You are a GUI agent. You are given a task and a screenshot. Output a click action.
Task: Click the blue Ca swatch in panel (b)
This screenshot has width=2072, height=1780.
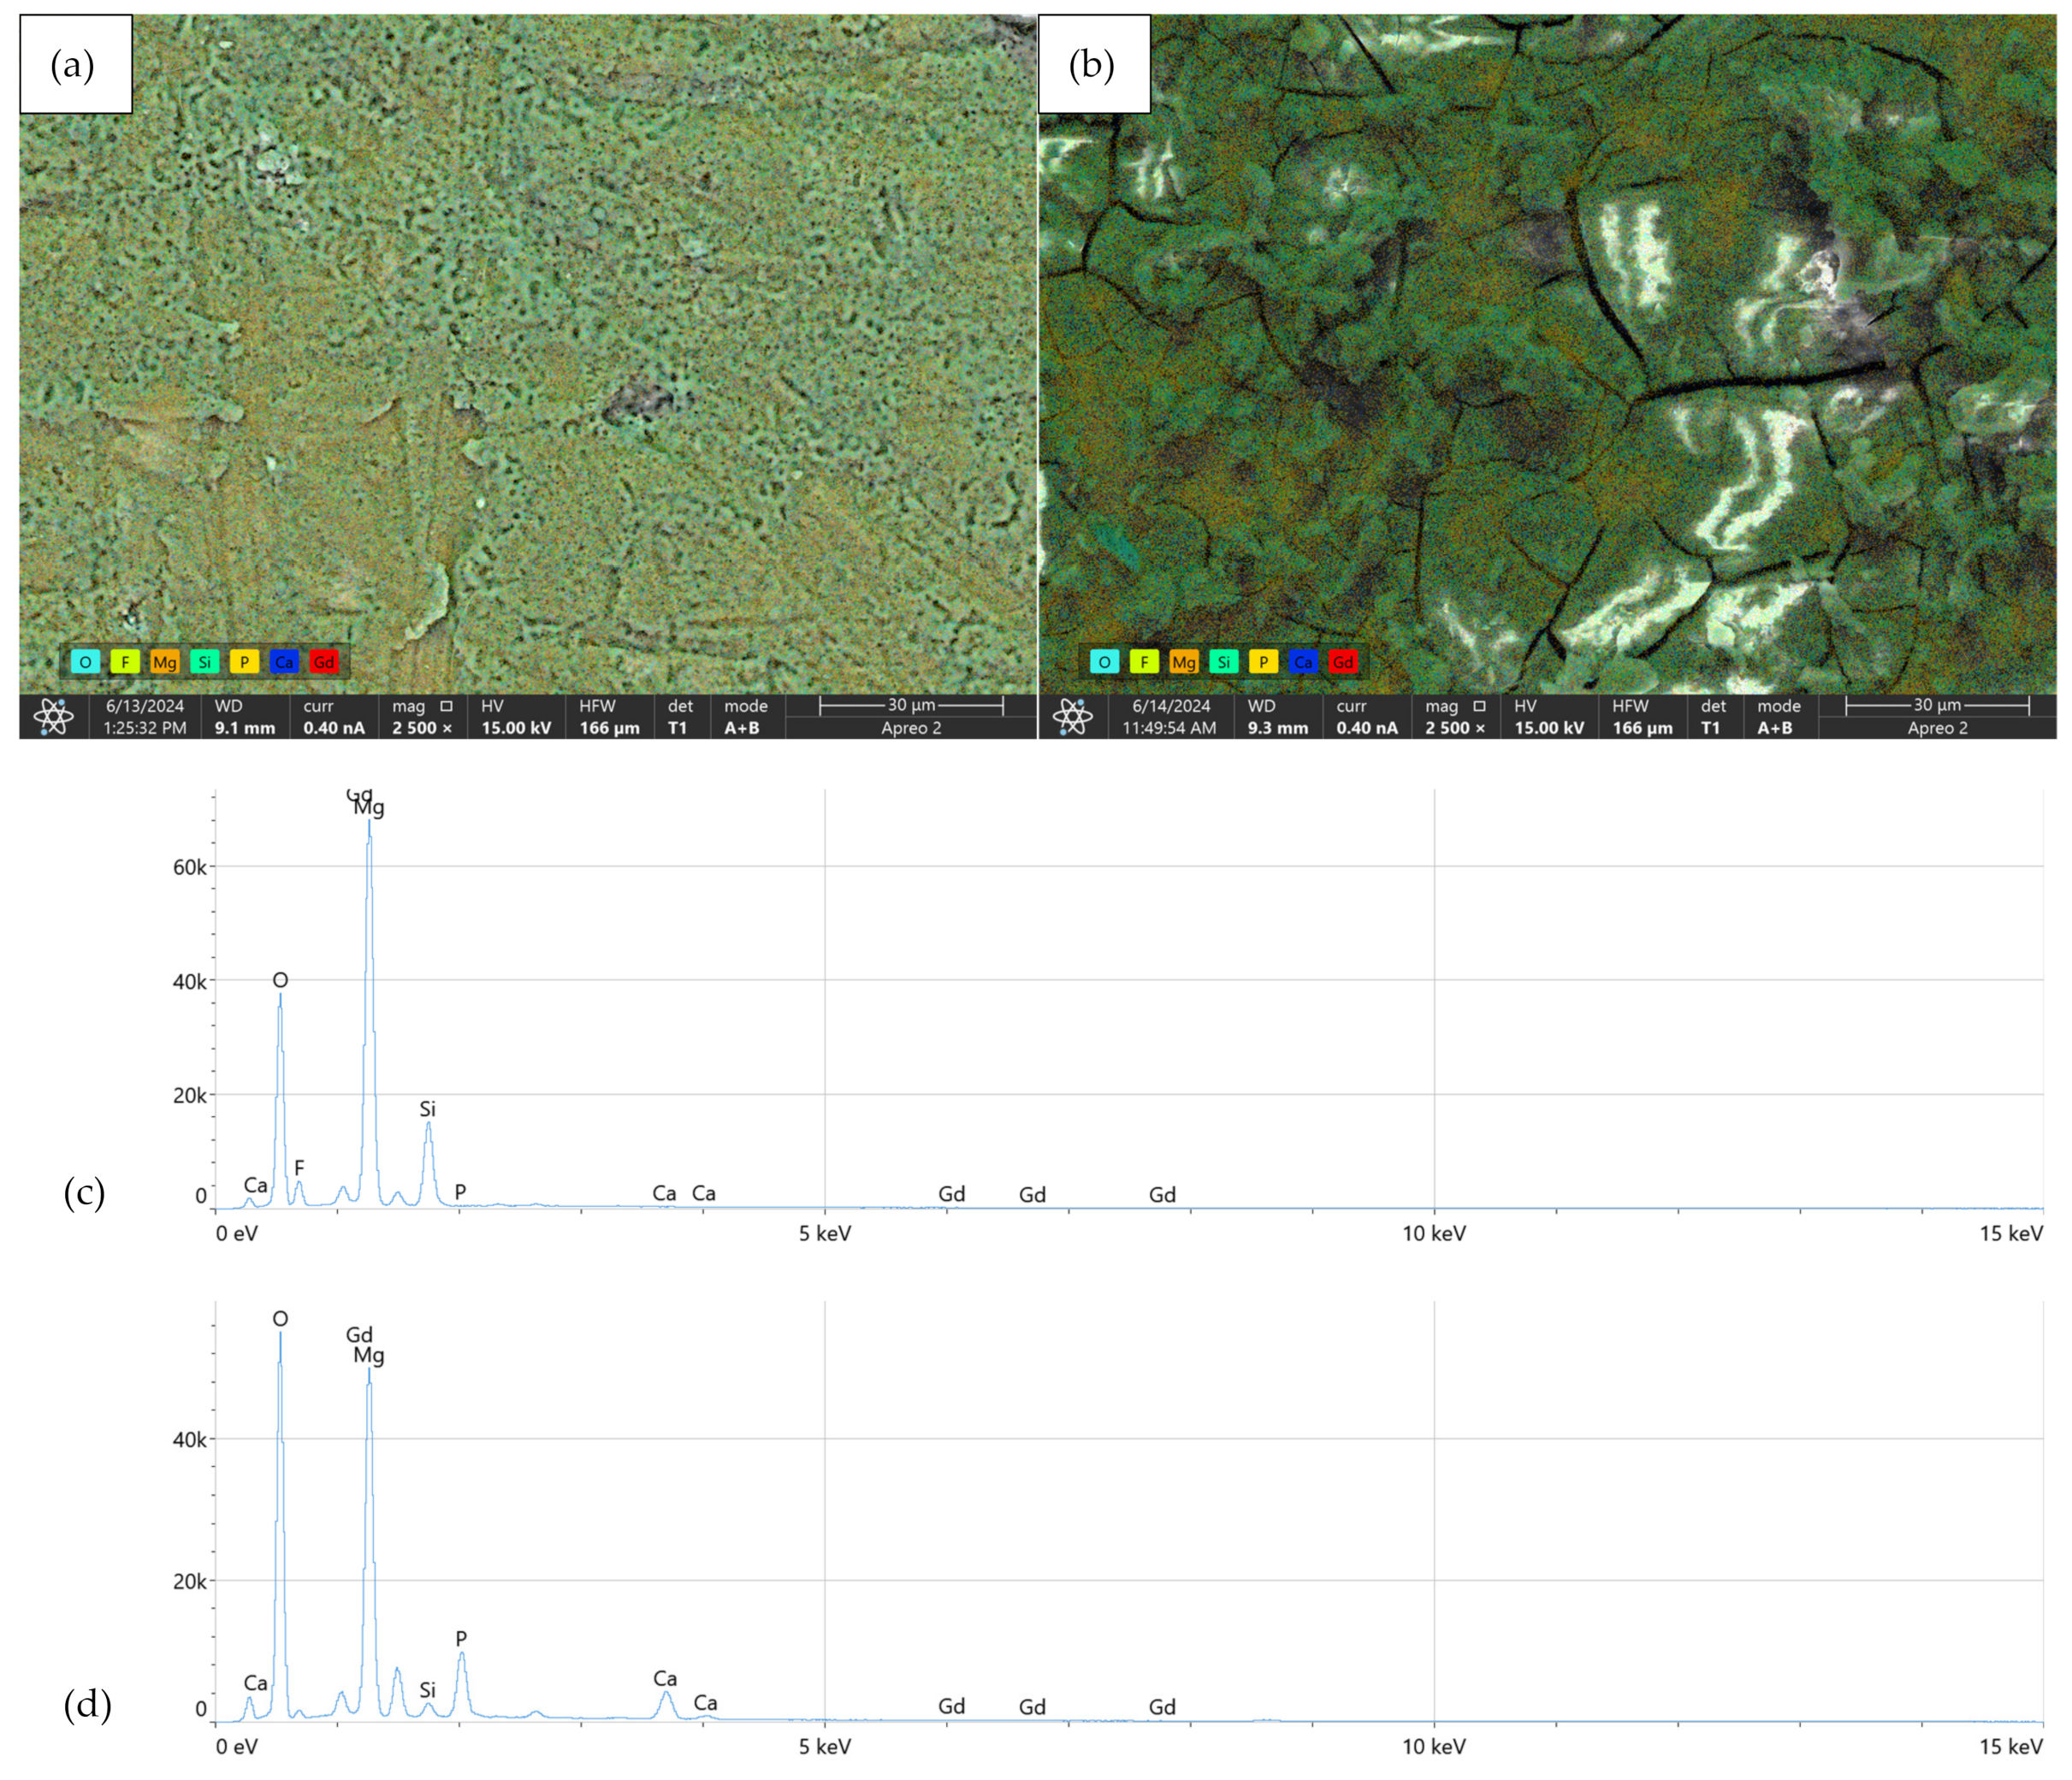(x=1303, y=662)
